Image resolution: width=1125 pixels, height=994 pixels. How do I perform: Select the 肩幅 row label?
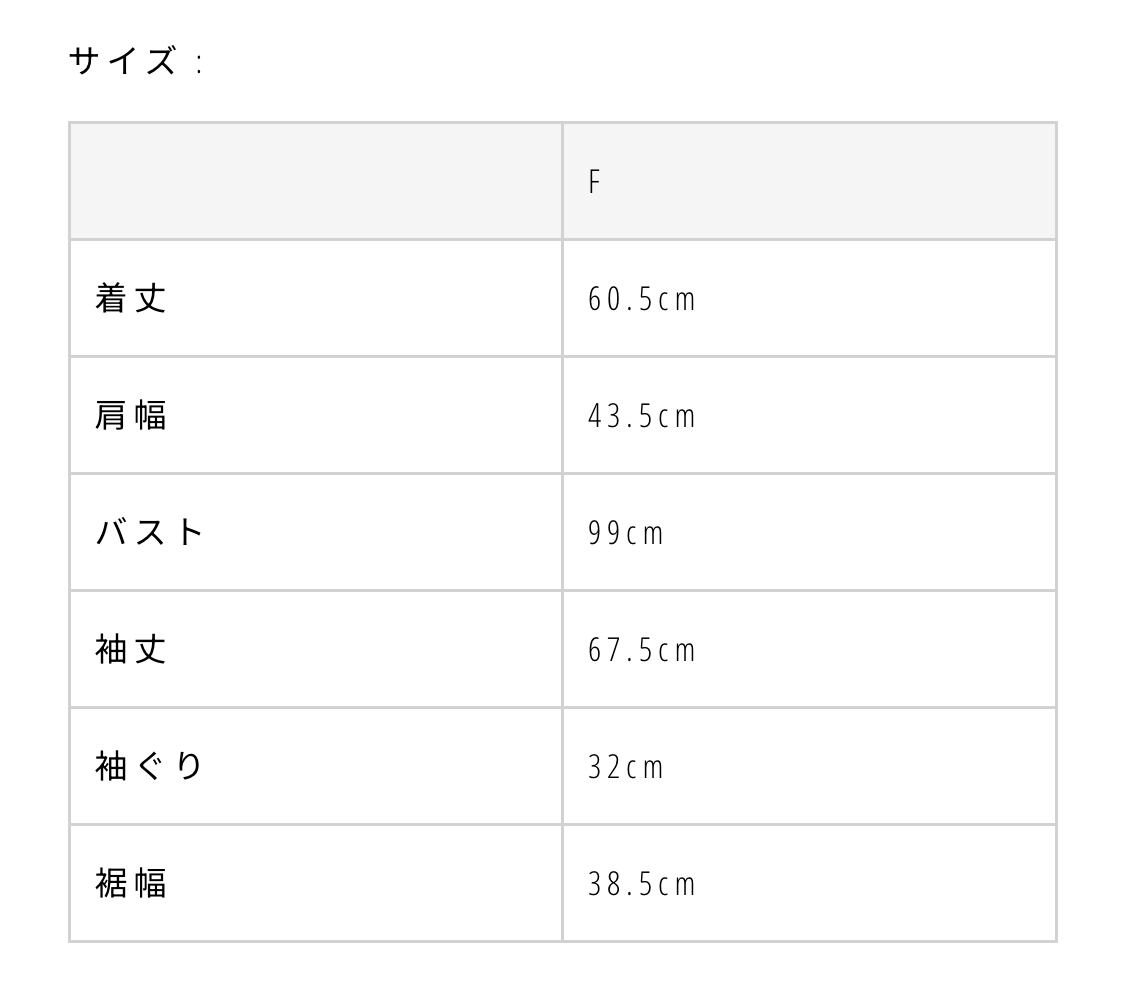click(131, 415)
